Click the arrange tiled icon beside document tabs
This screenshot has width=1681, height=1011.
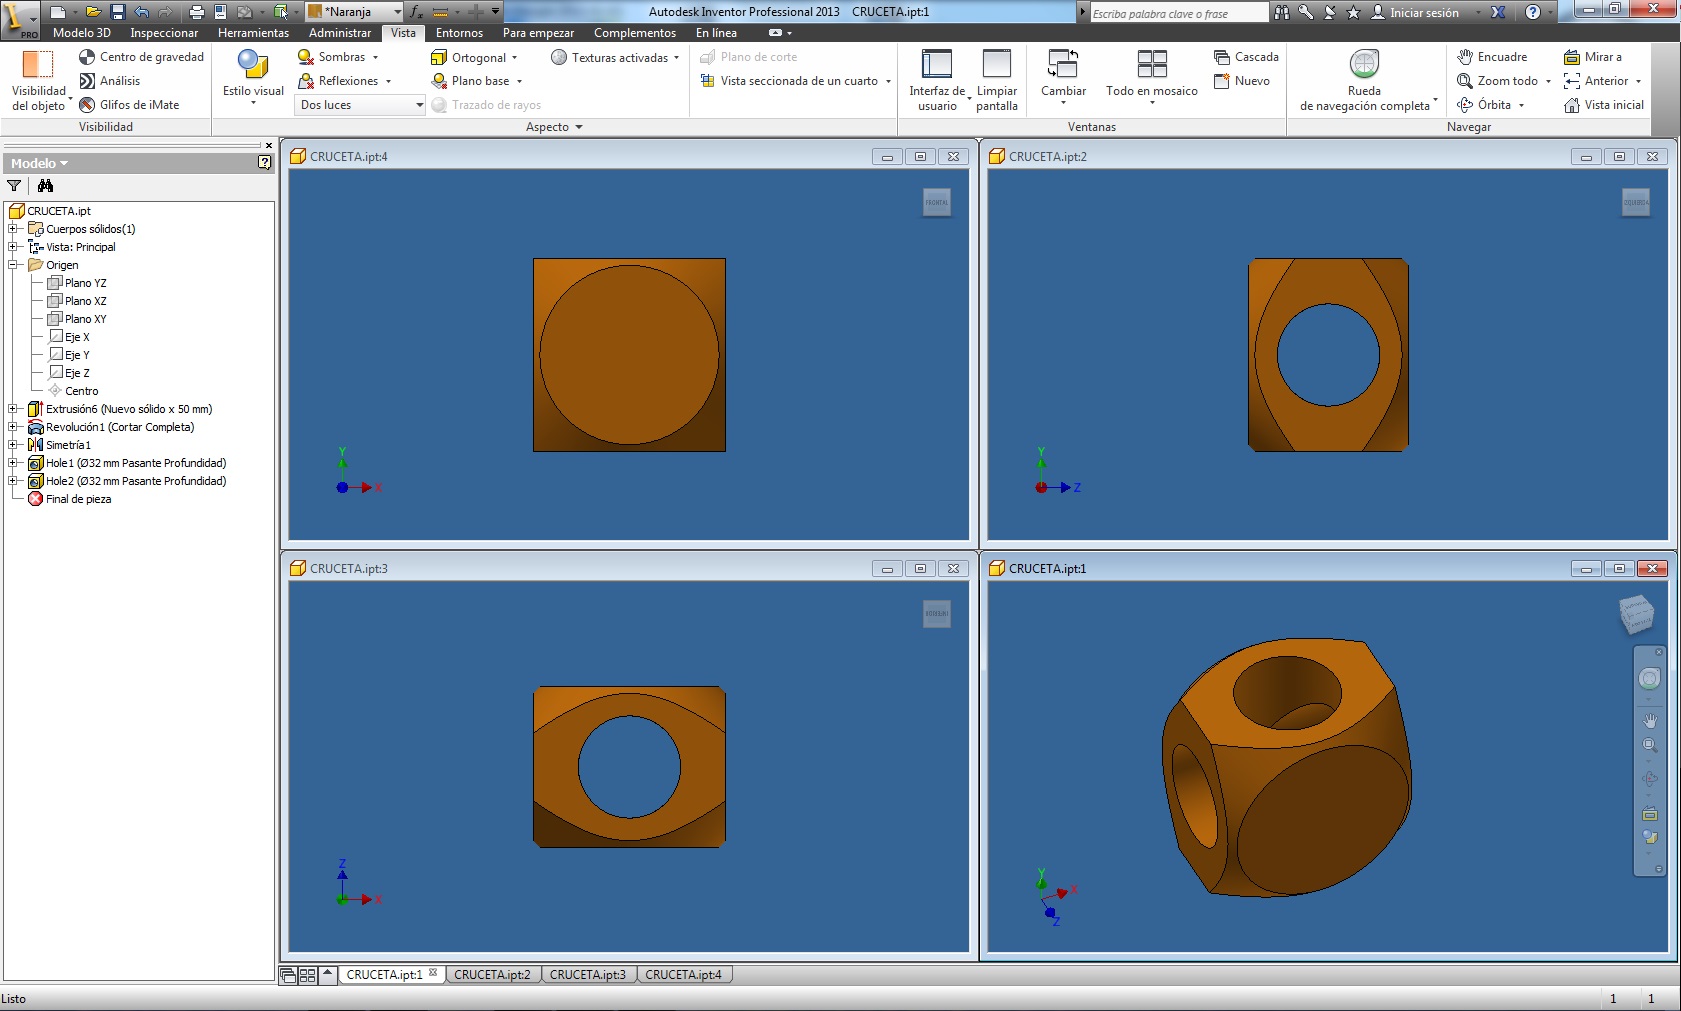click(308, 975)
